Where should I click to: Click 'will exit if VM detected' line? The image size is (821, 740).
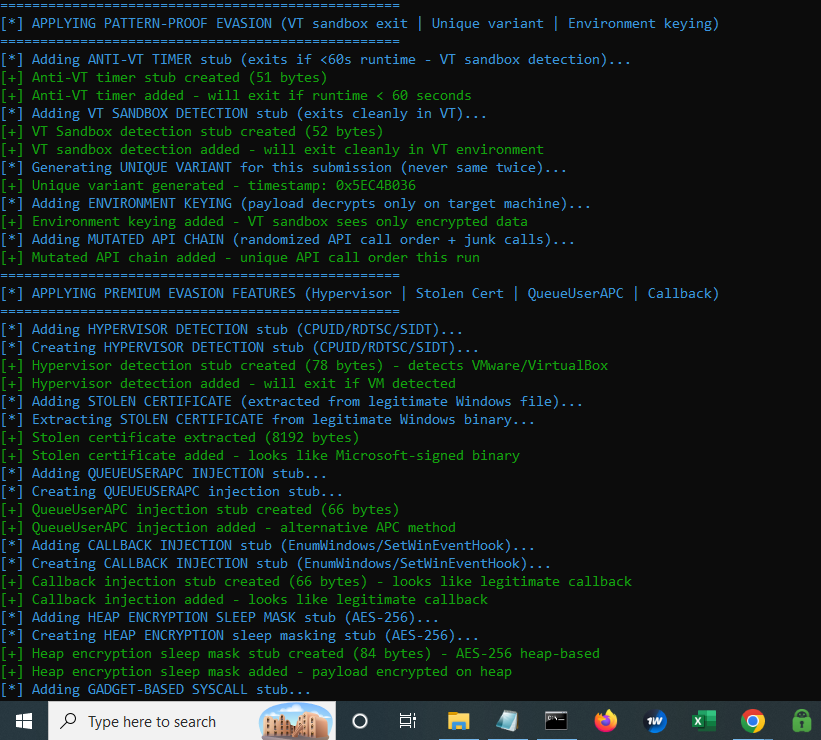point(228,383)
